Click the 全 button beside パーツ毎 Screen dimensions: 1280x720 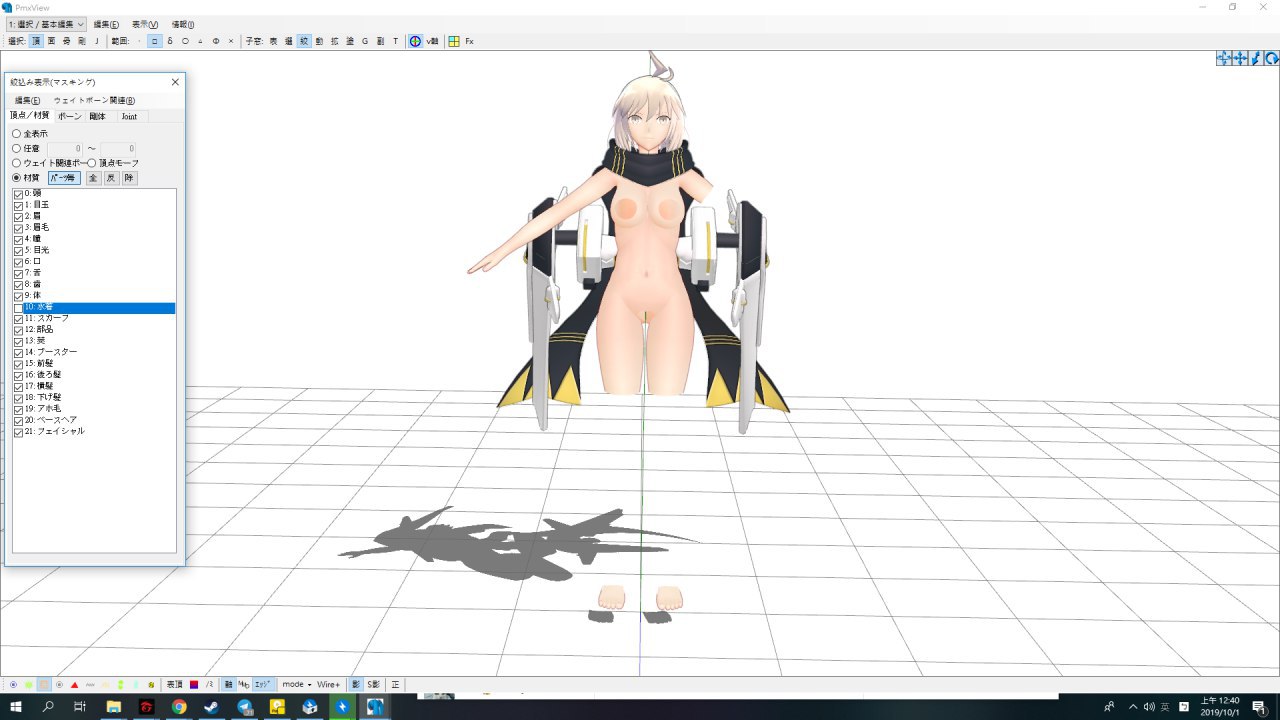pos(93,178)
